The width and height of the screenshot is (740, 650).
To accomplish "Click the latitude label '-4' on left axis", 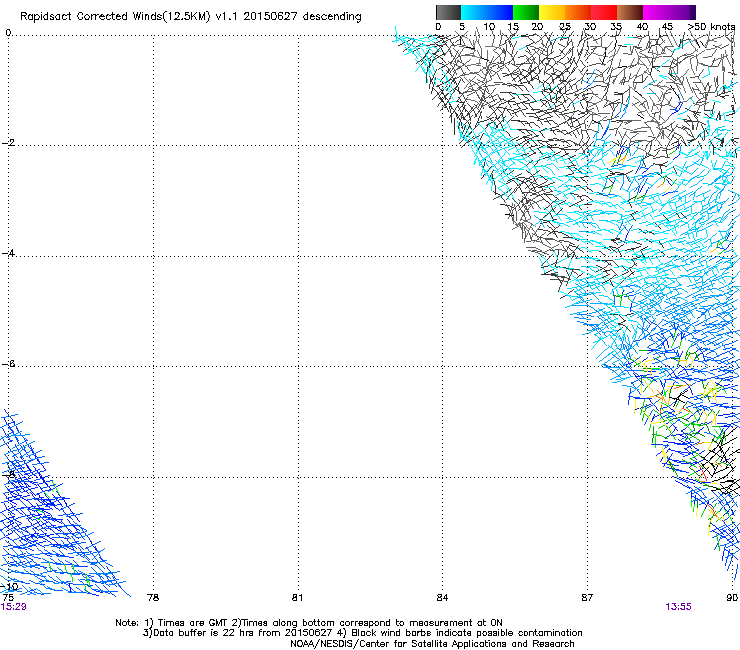I will click(8, 253).
